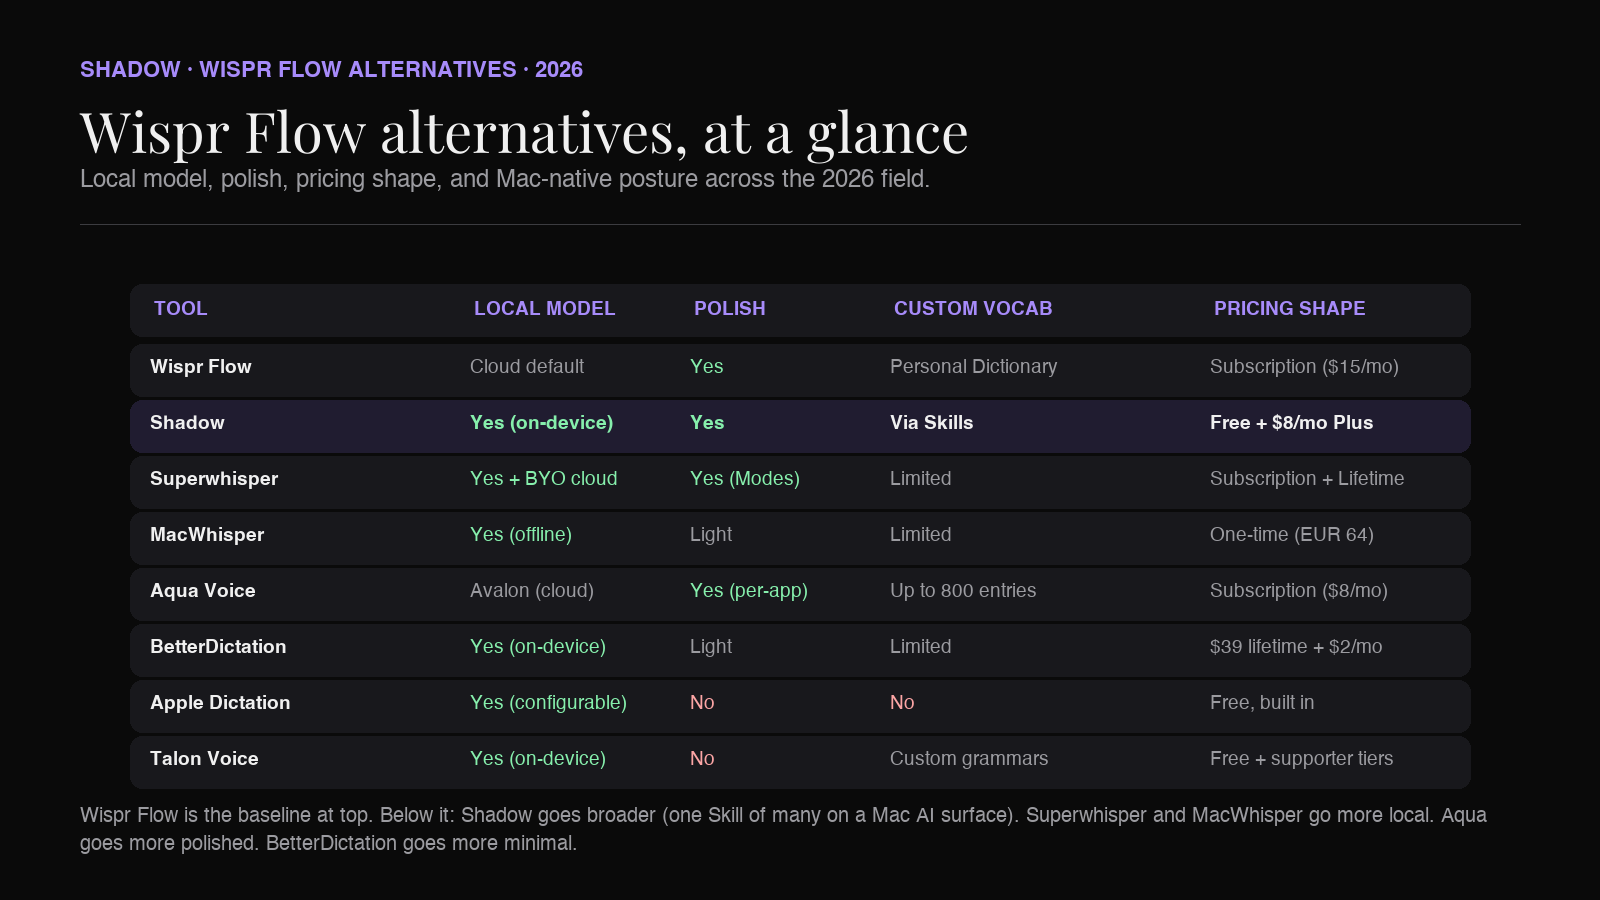Click the 'Cloud default' cell

click(x=527, y=367)
